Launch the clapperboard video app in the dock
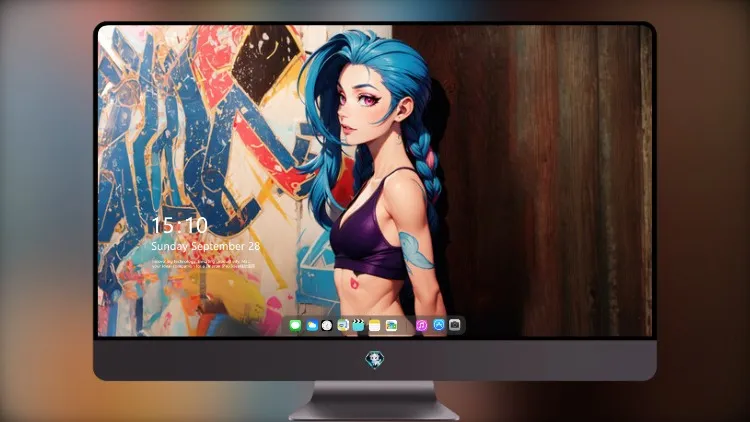Viewport: 750px width, 422px height. (359, 326)
